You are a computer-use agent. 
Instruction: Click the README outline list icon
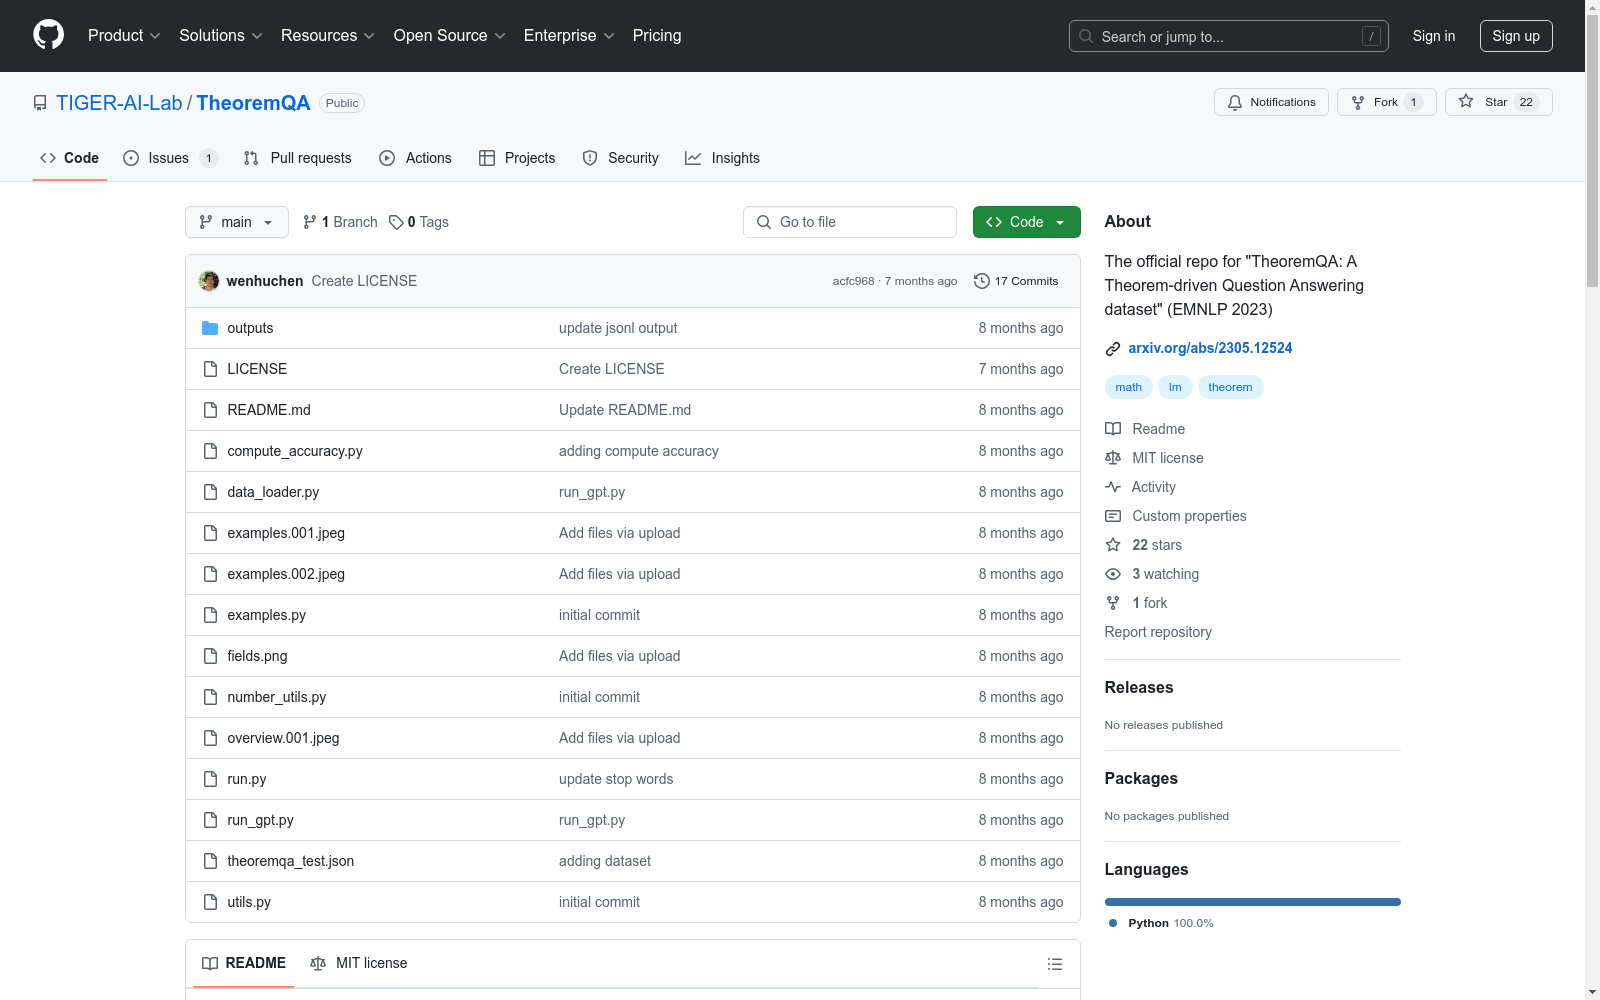[x=1054, y=964]
